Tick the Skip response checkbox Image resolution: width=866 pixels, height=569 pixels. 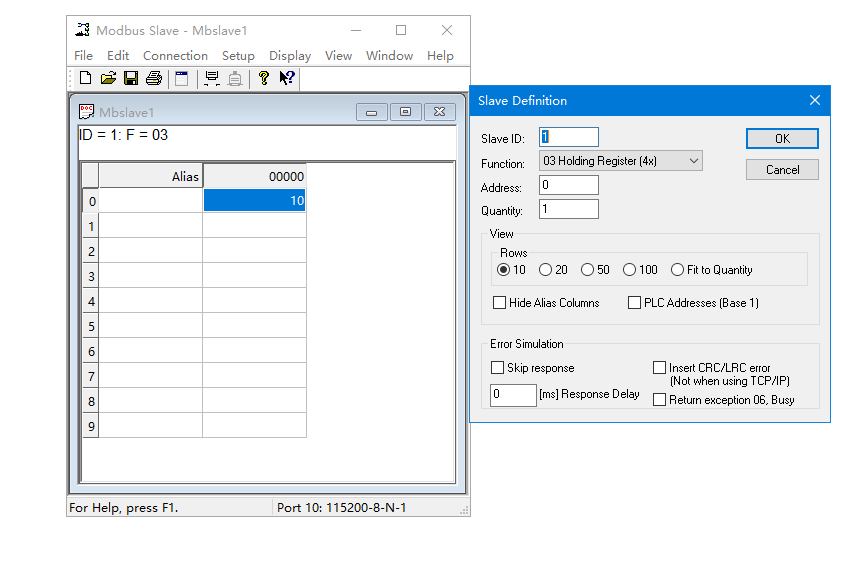tap(498, 368)
